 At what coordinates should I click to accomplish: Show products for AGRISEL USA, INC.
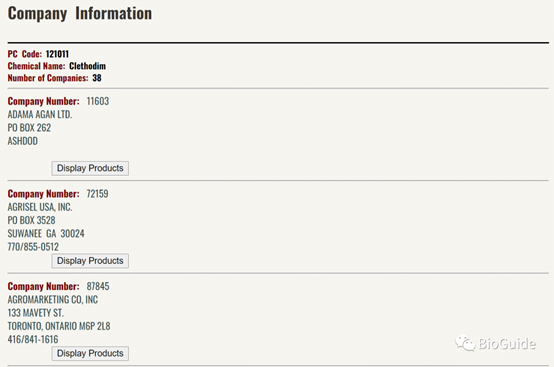click(90, 261)
